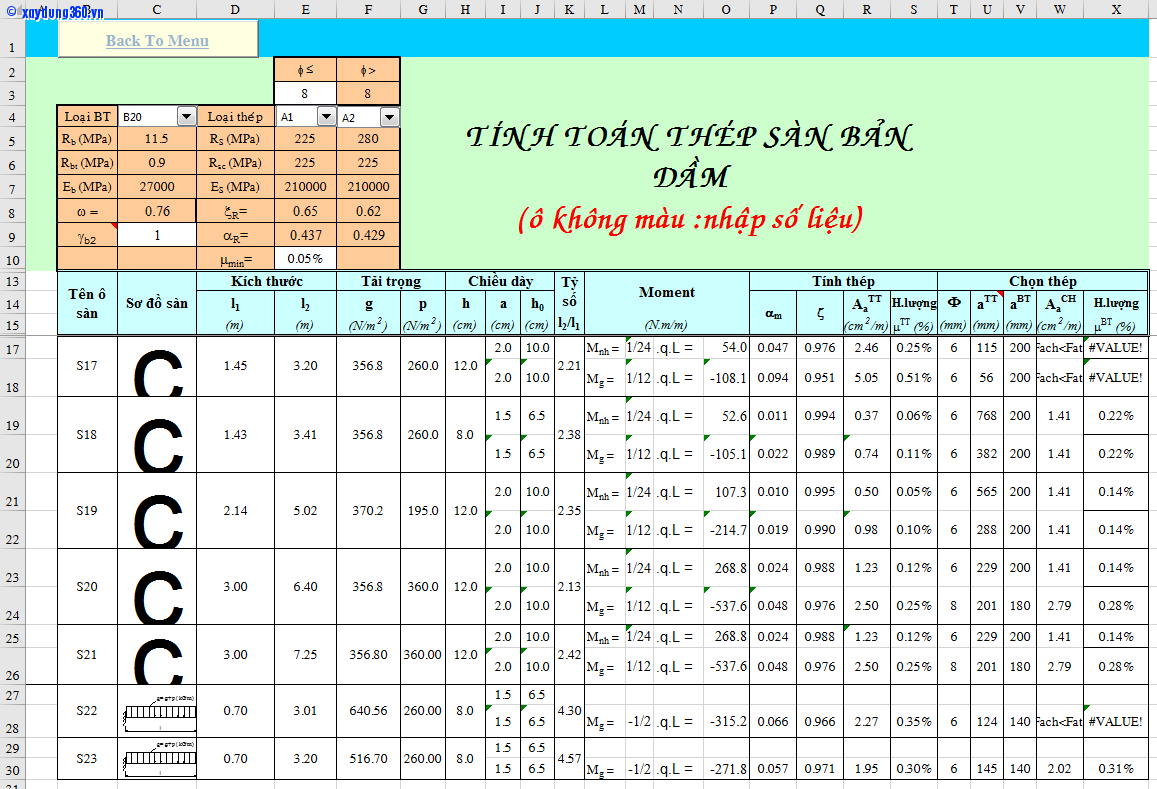The width and height of the screenshot is (1157, 789).
Task: Select the S23 cantilever load diagram
Action: click(157, 760)
